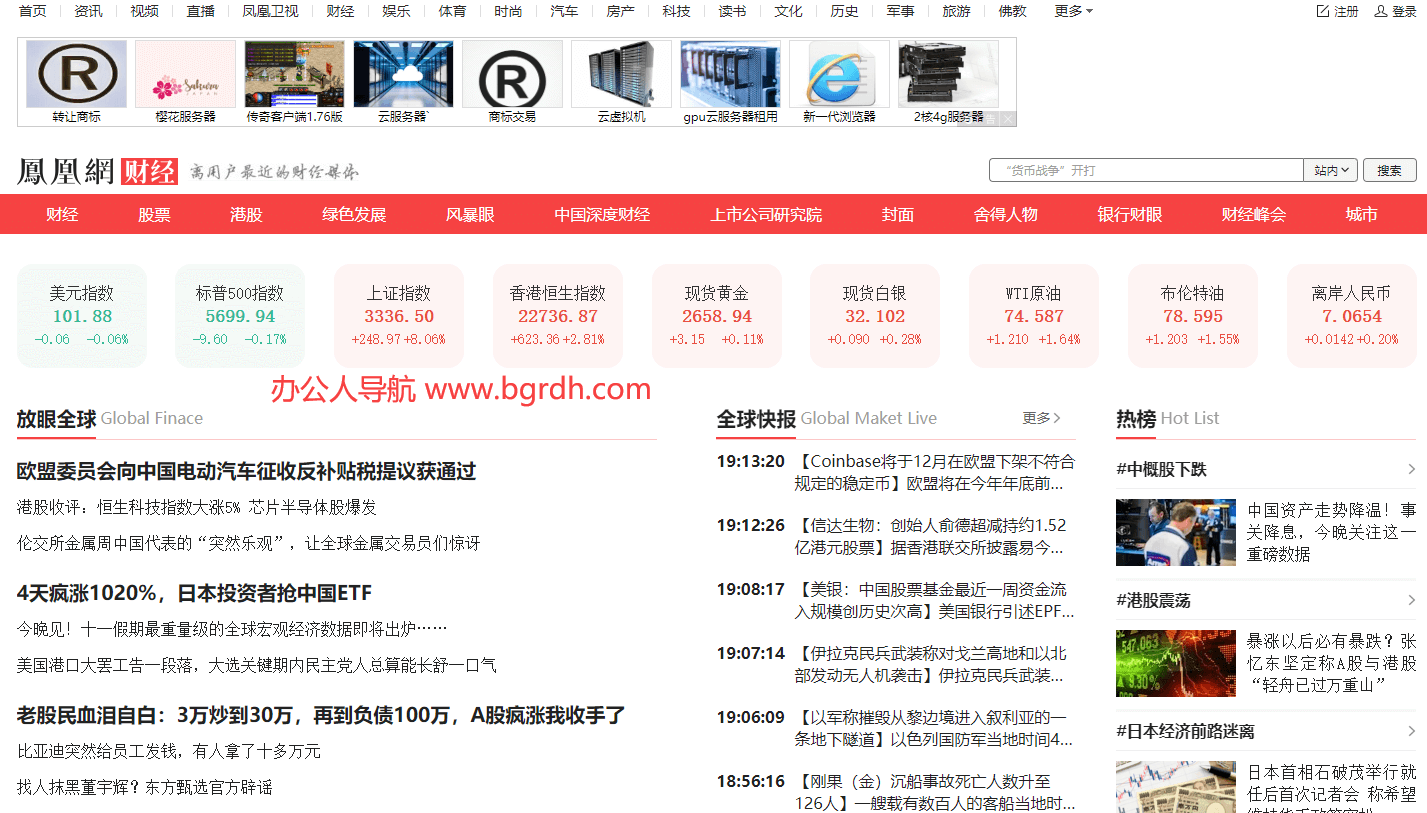This screenshot has width=1427, height=813.
Task: Close the ad banner with X icon
Action: point(1008,119)
